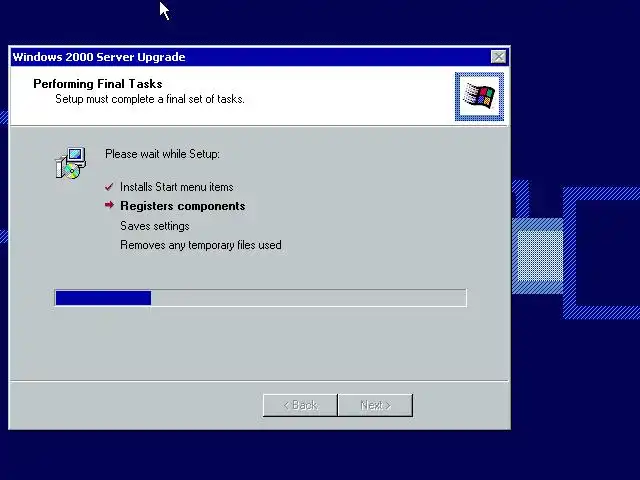This screenshot has width=640, height=480.
Task: Select the 'Saves settings' step text
Action: coord(155,226)
